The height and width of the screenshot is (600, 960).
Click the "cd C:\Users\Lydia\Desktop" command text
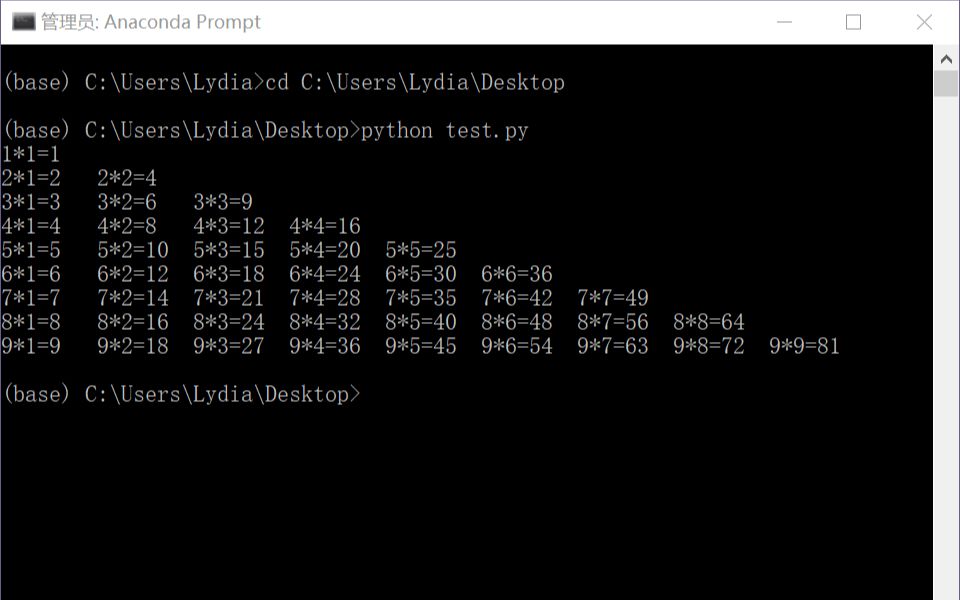415,82
